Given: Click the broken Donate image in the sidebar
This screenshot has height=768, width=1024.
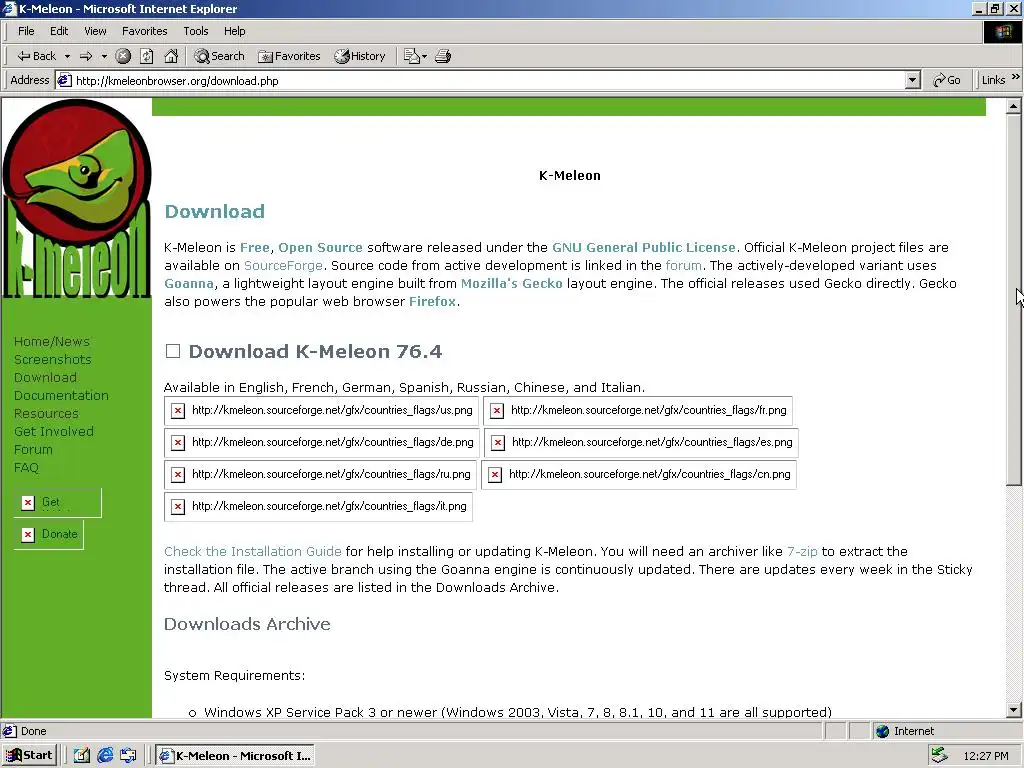Looking at the screenshot, I should pos(49,534).
